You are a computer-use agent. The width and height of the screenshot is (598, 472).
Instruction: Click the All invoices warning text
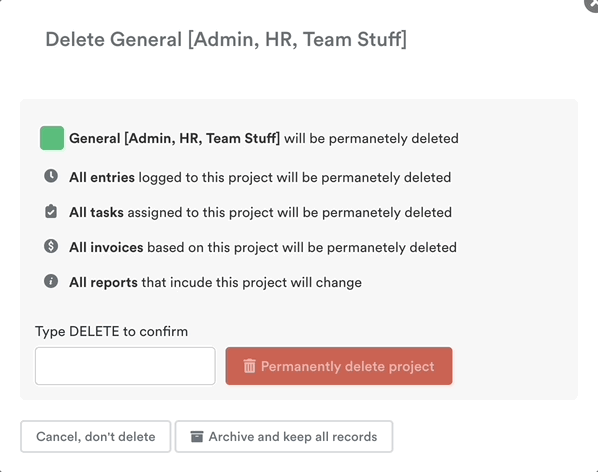click(x=263, y=248)
